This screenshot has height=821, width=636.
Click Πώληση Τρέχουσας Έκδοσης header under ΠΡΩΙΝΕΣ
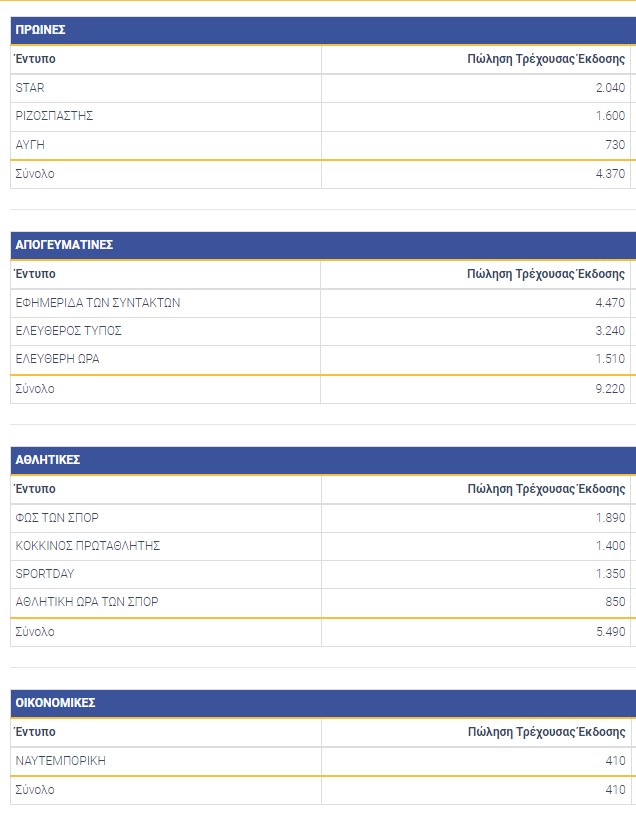click(x=546, y=59)
